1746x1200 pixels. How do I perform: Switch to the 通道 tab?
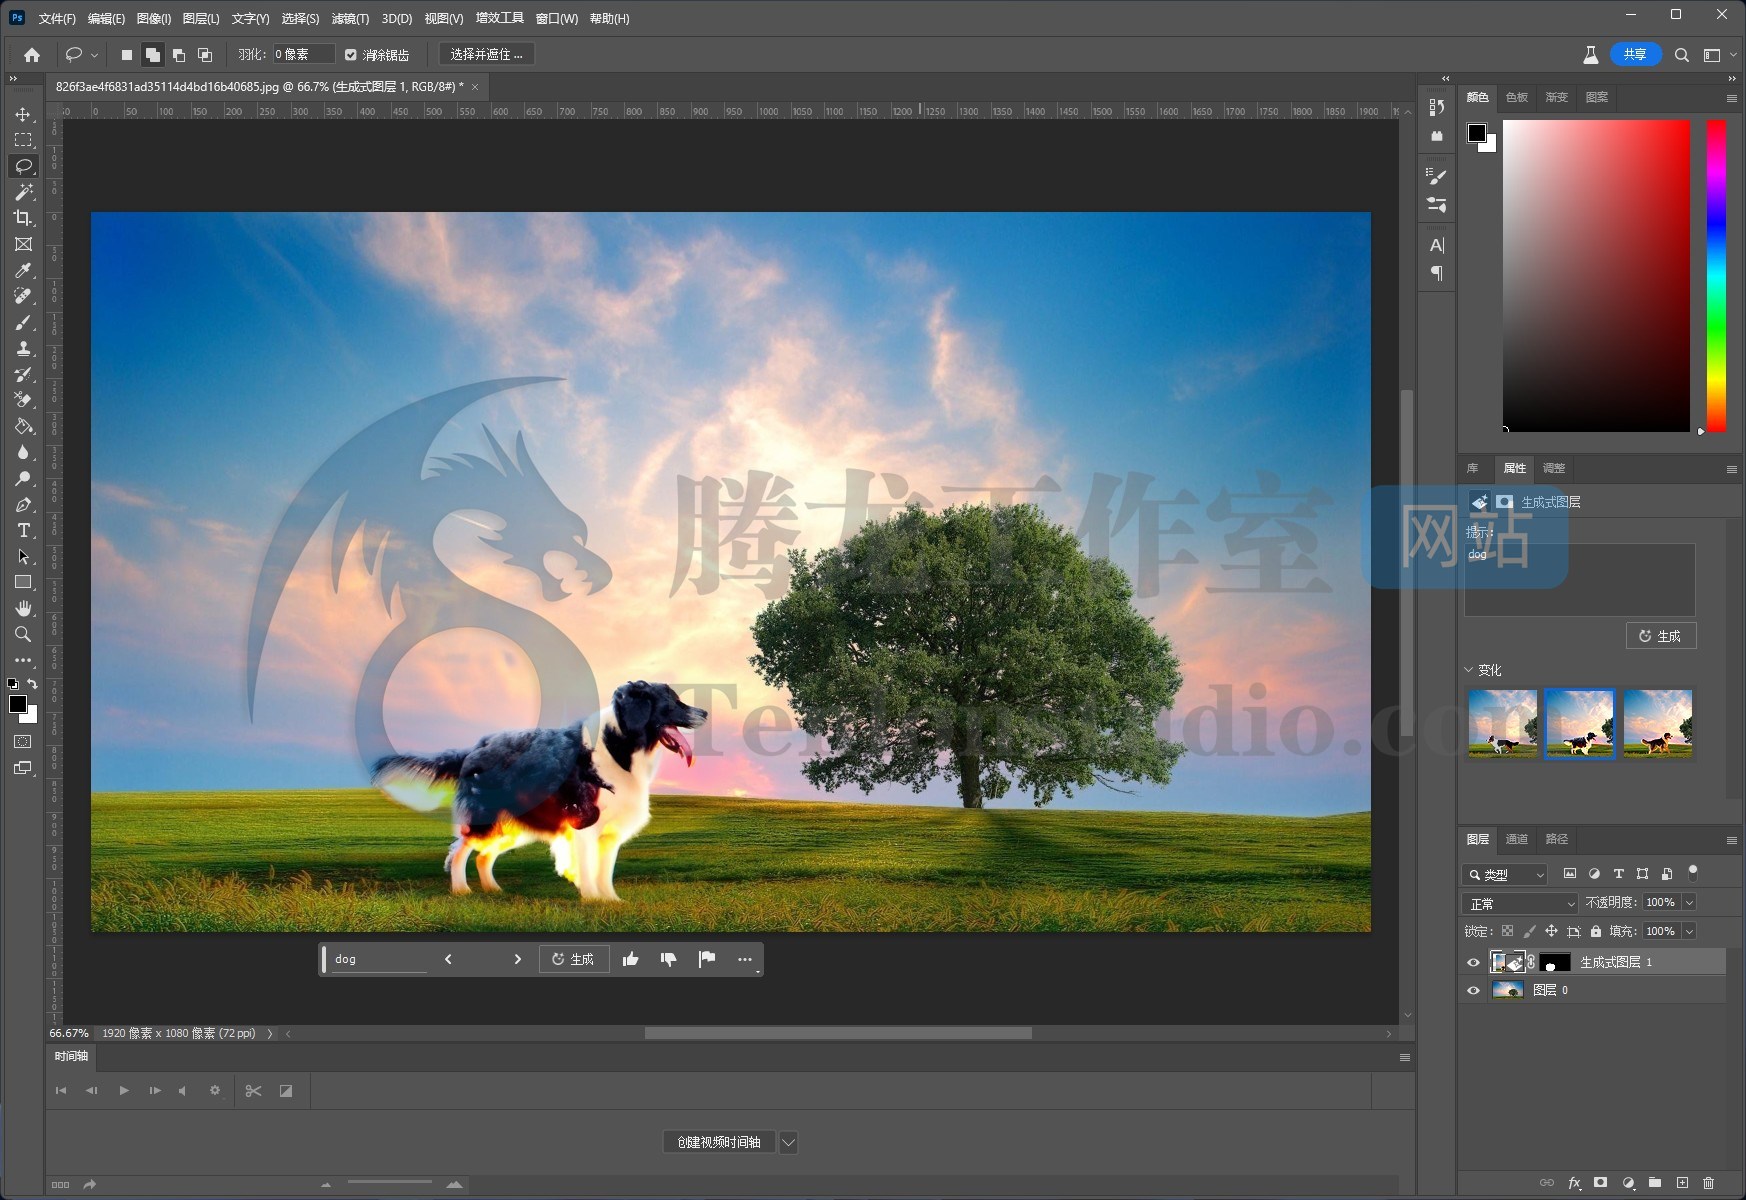[x=1517, y=839]
